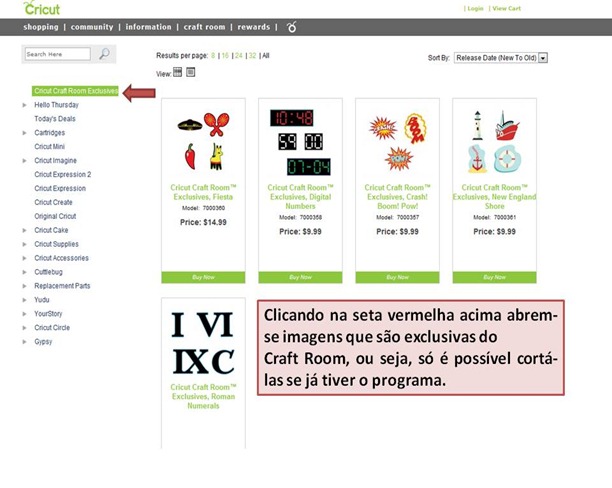Click the Roman Numerals product thumbnail
612x488 pixels.
point(203,343)
